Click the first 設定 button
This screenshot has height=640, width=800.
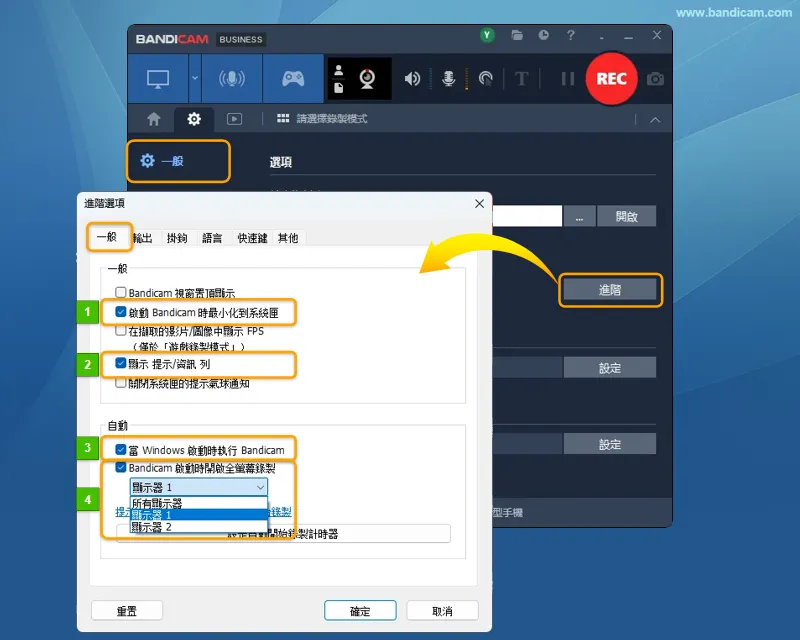point(610,367)
